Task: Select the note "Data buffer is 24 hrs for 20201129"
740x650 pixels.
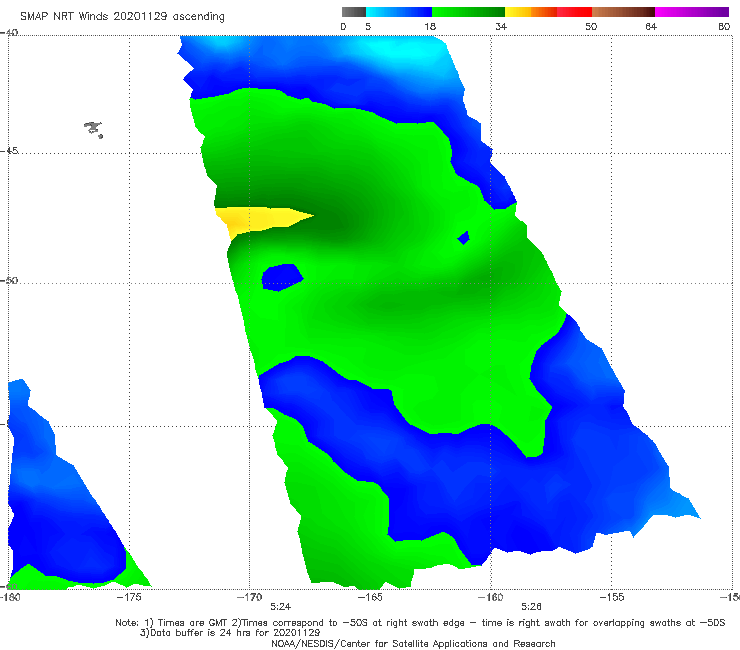Action: (x=230, y=633)
